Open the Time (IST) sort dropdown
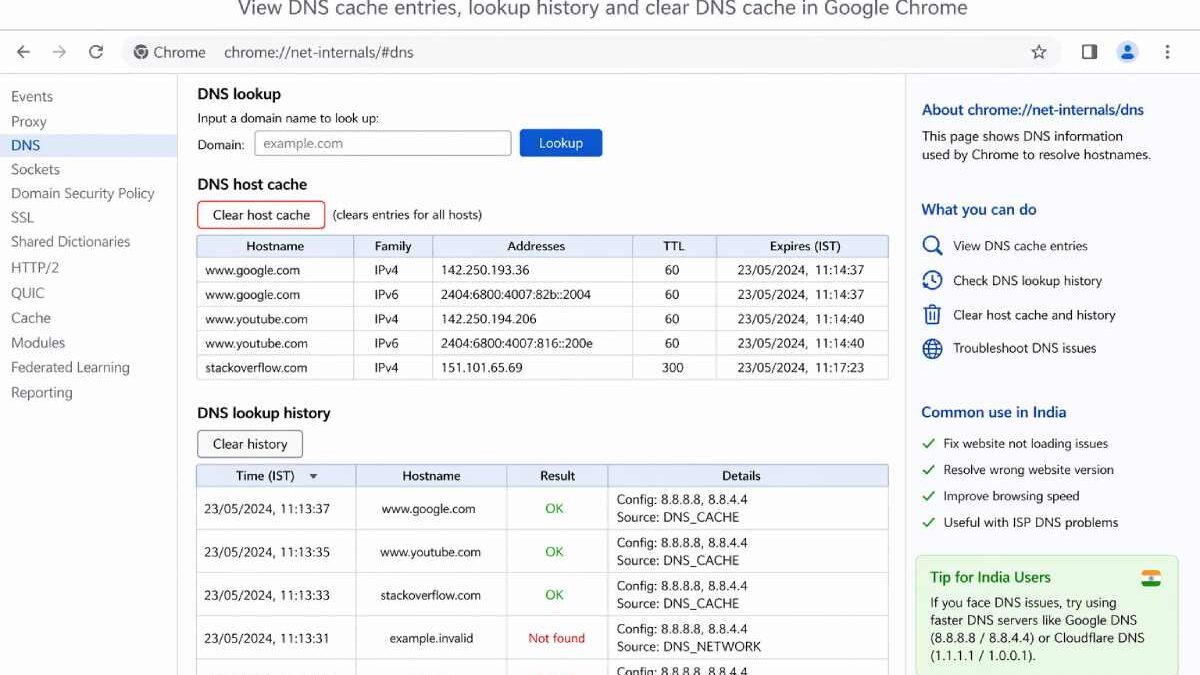Screen dimensions: 1200x675 coord(313,476)
